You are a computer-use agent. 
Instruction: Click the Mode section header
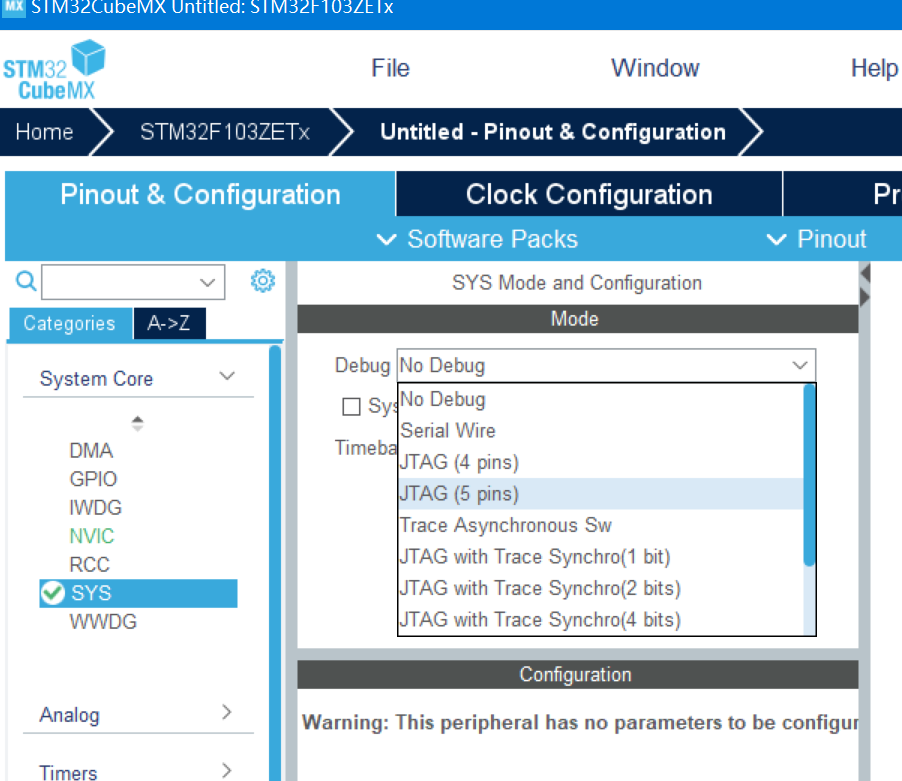[x=578, y=319]
